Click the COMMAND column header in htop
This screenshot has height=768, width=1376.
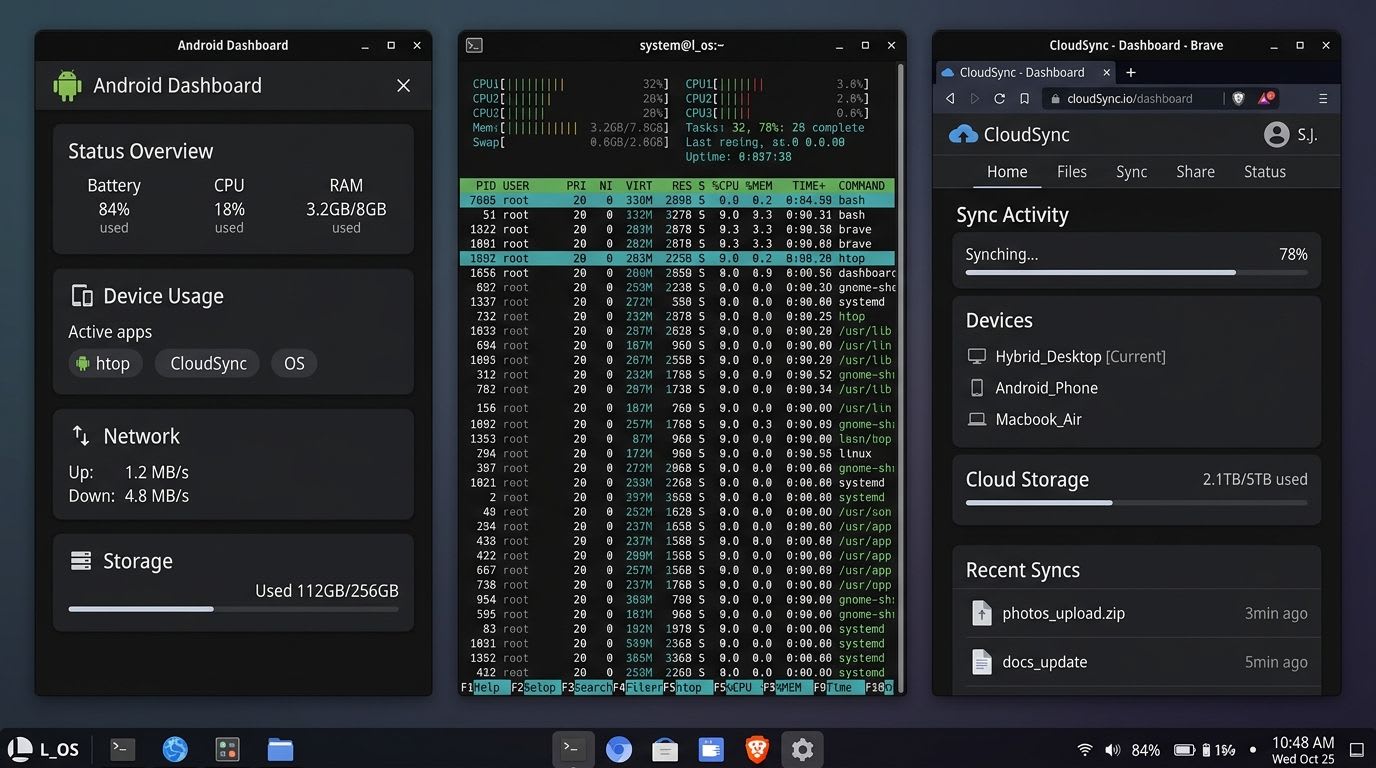click(x=861, y=185)
